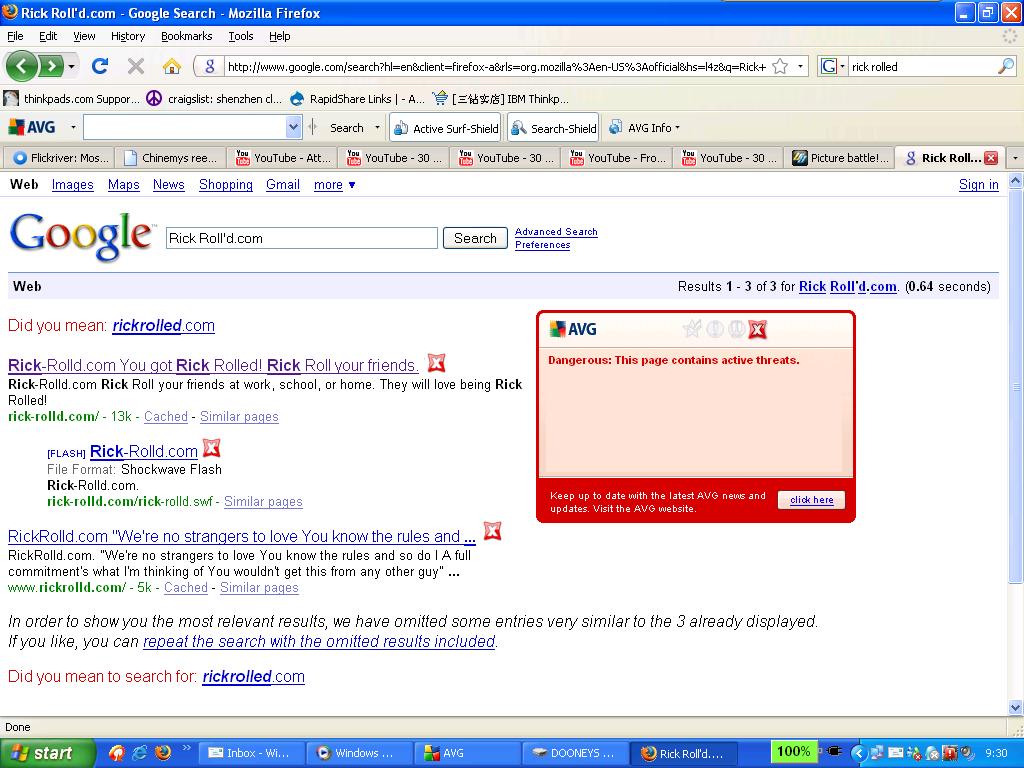Click the magnifier in the search bar
Viewport: 1024px width, 768px height.
1006,66
